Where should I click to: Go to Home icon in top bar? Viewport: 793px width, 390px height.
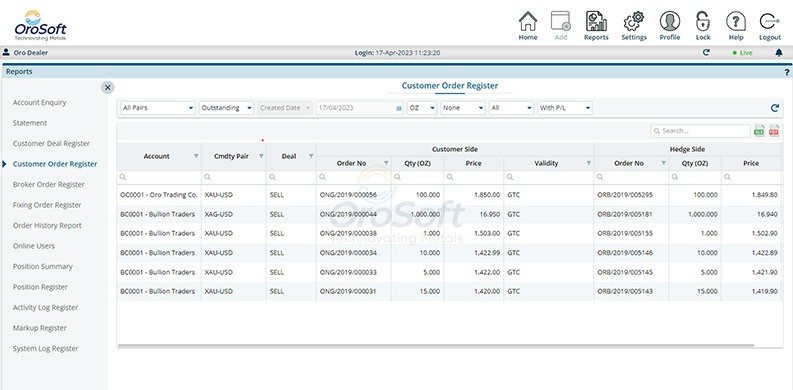click(x=527, y=21)
